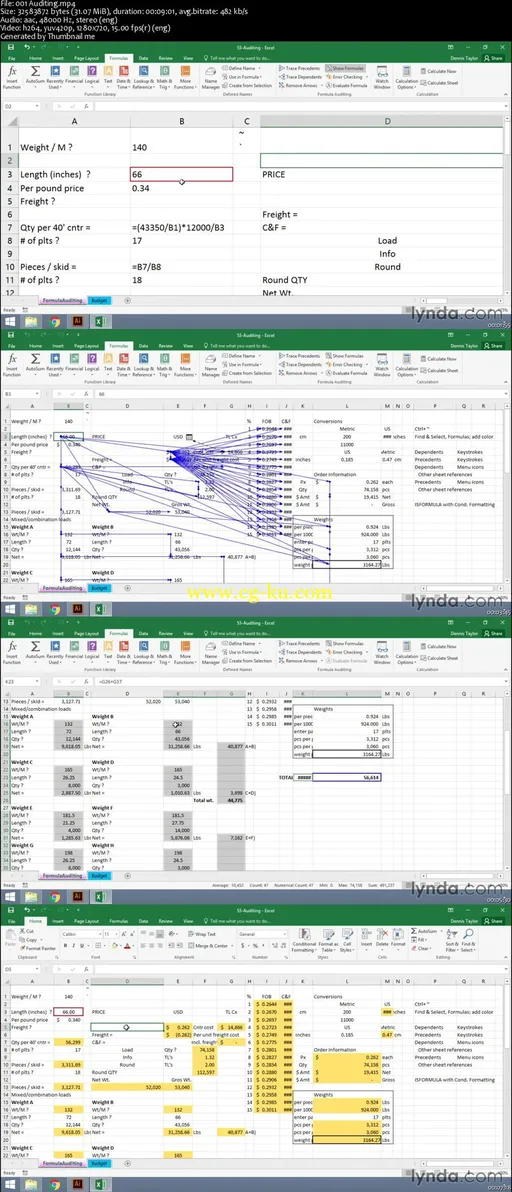Click Share in the Home ribbon frame
Viewport: 512px width, 1192px height.
point(495,920)
